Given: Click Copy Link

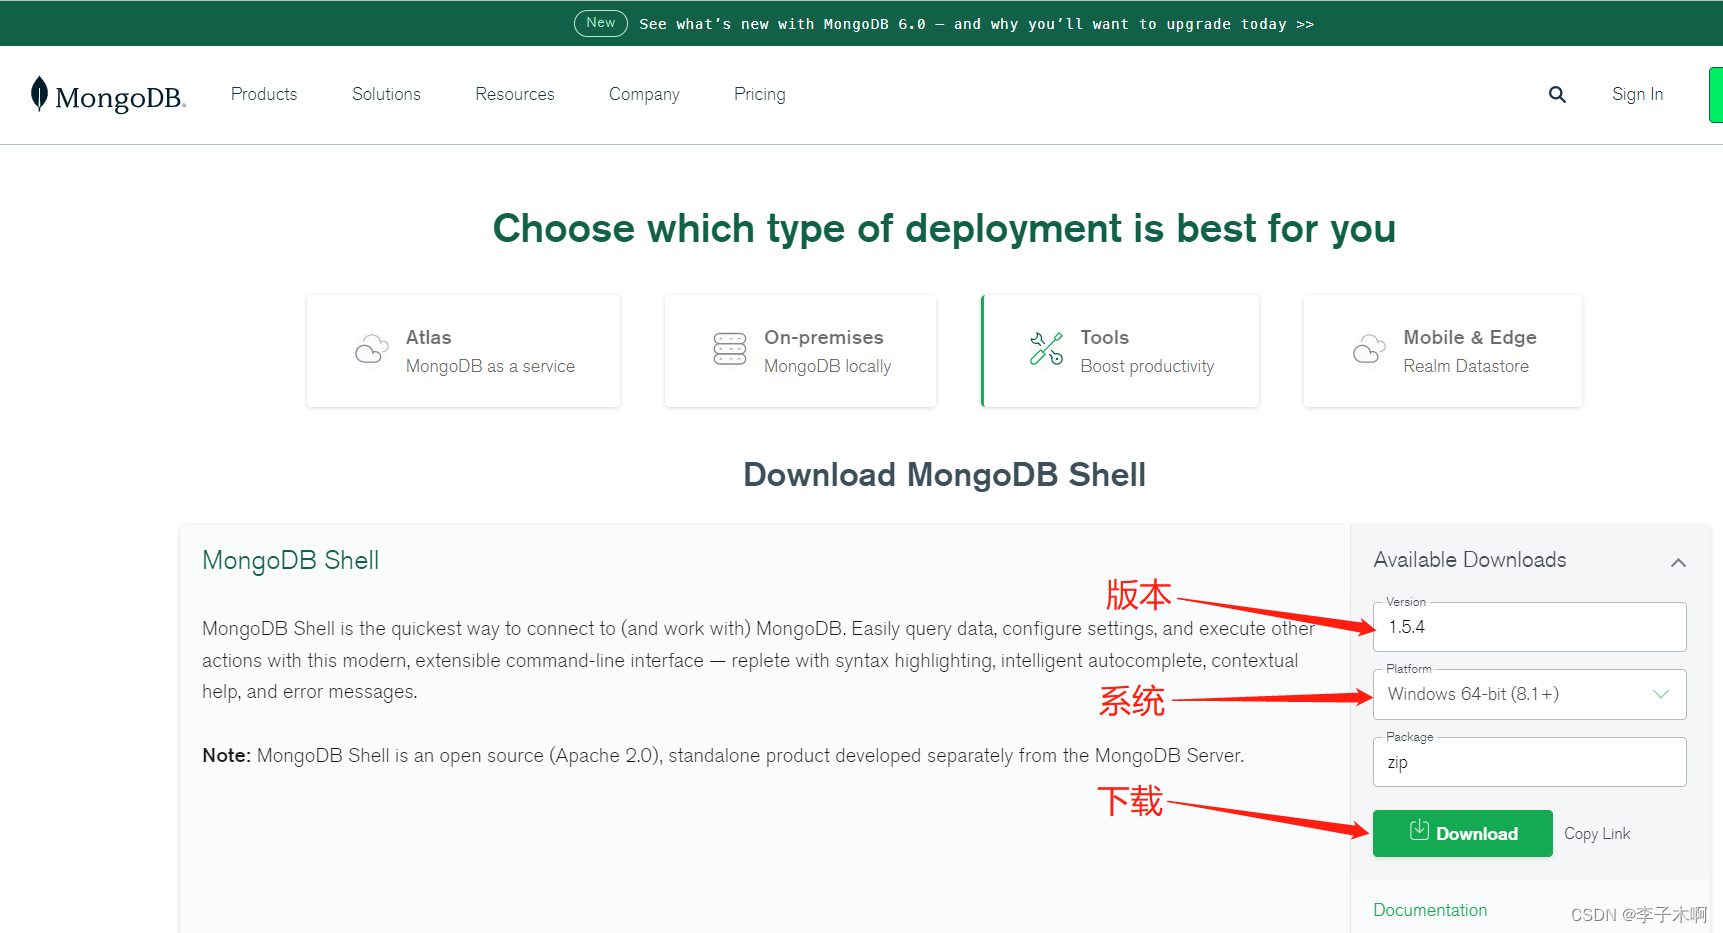Looking at the screenshot, I should (1597, 833).
